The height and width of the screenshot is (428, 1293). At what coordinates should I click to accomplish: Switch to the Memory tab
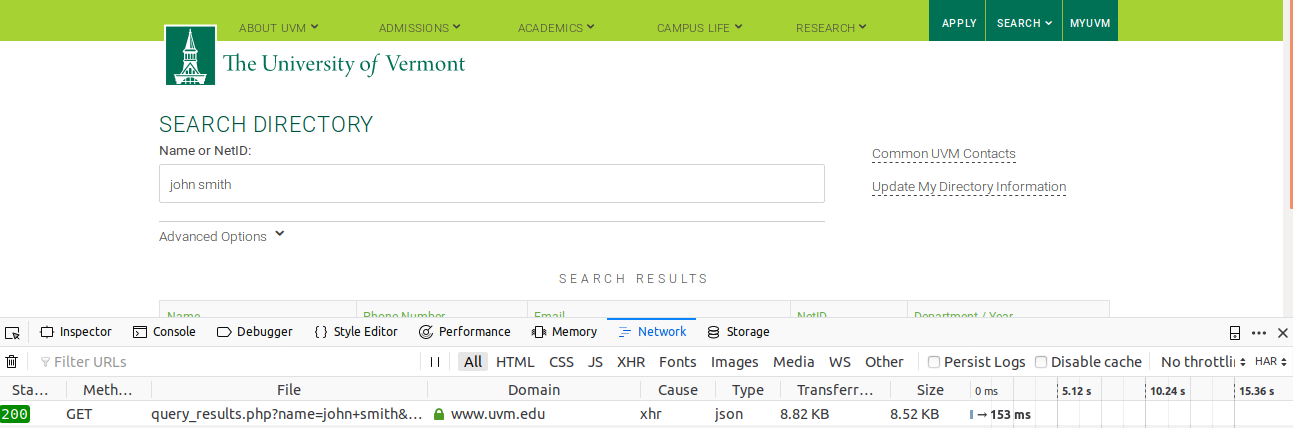[x=564, y=332]
